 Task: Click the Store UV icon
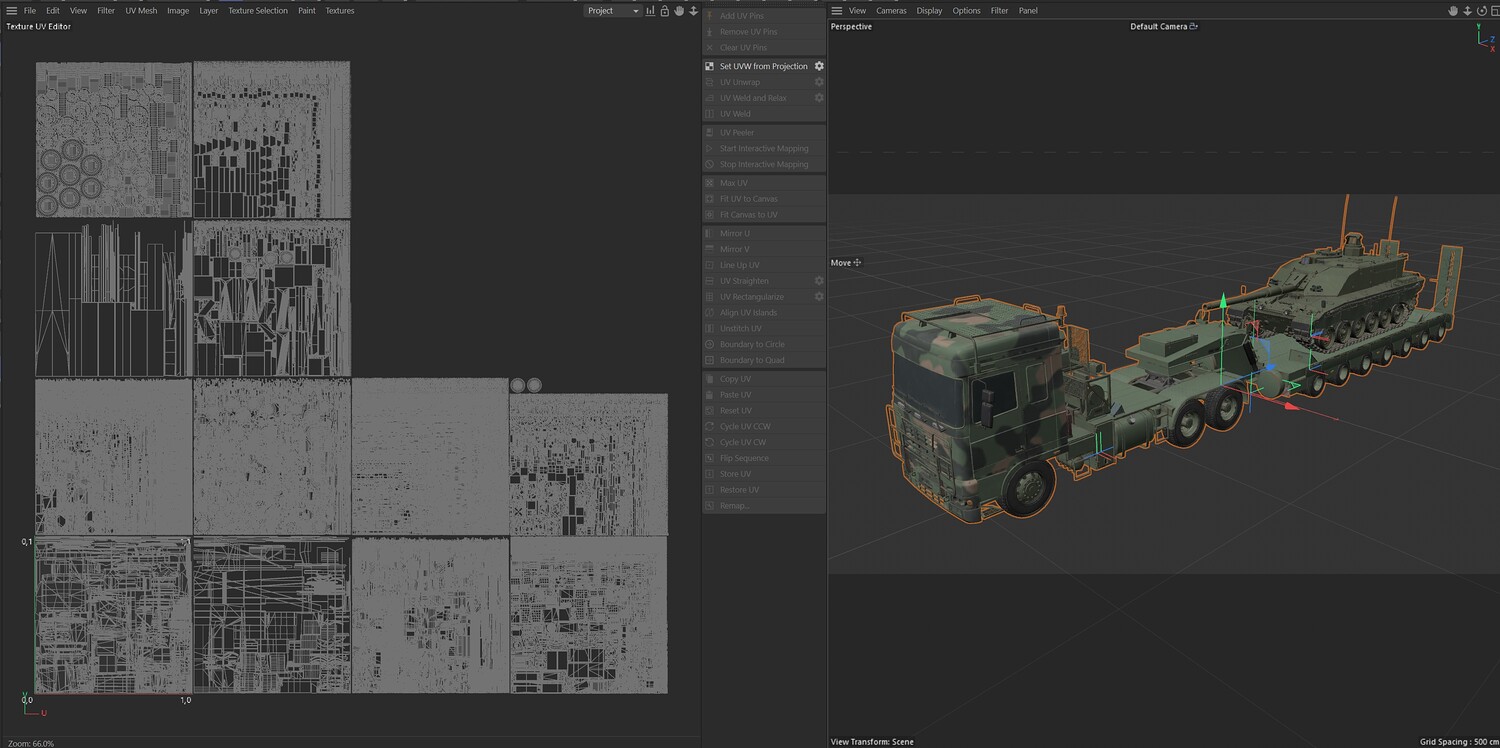(x=710, y=474)
